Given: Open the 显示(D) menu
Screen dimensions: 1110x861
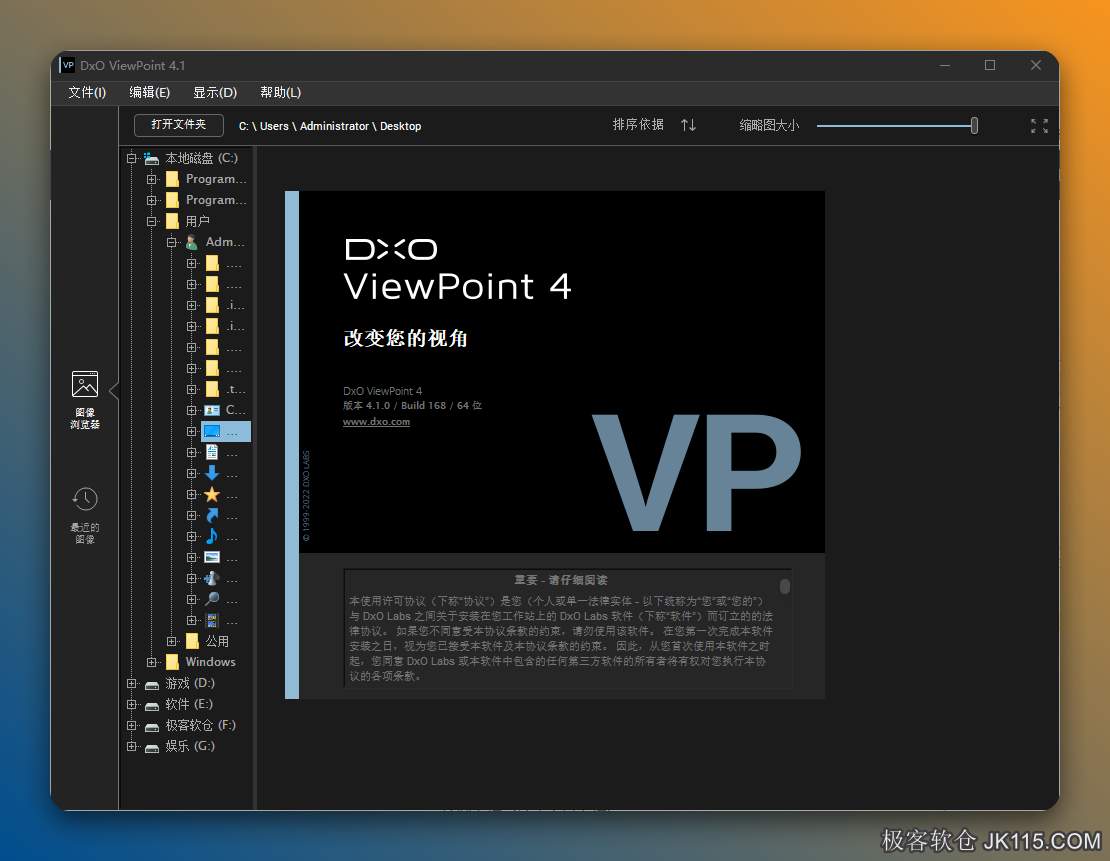Looking at the screenshot, I should point(215,92).
